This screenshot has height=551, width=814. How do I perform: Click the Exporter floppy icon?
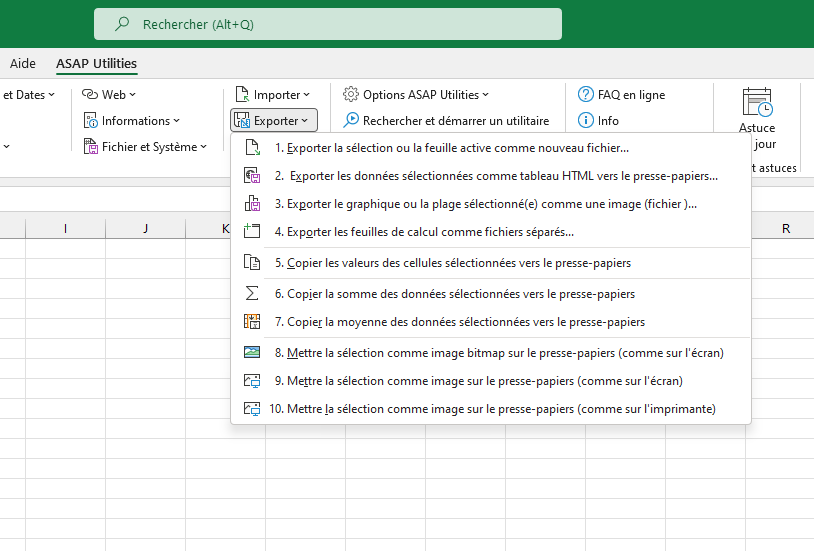tap(242, 120)
